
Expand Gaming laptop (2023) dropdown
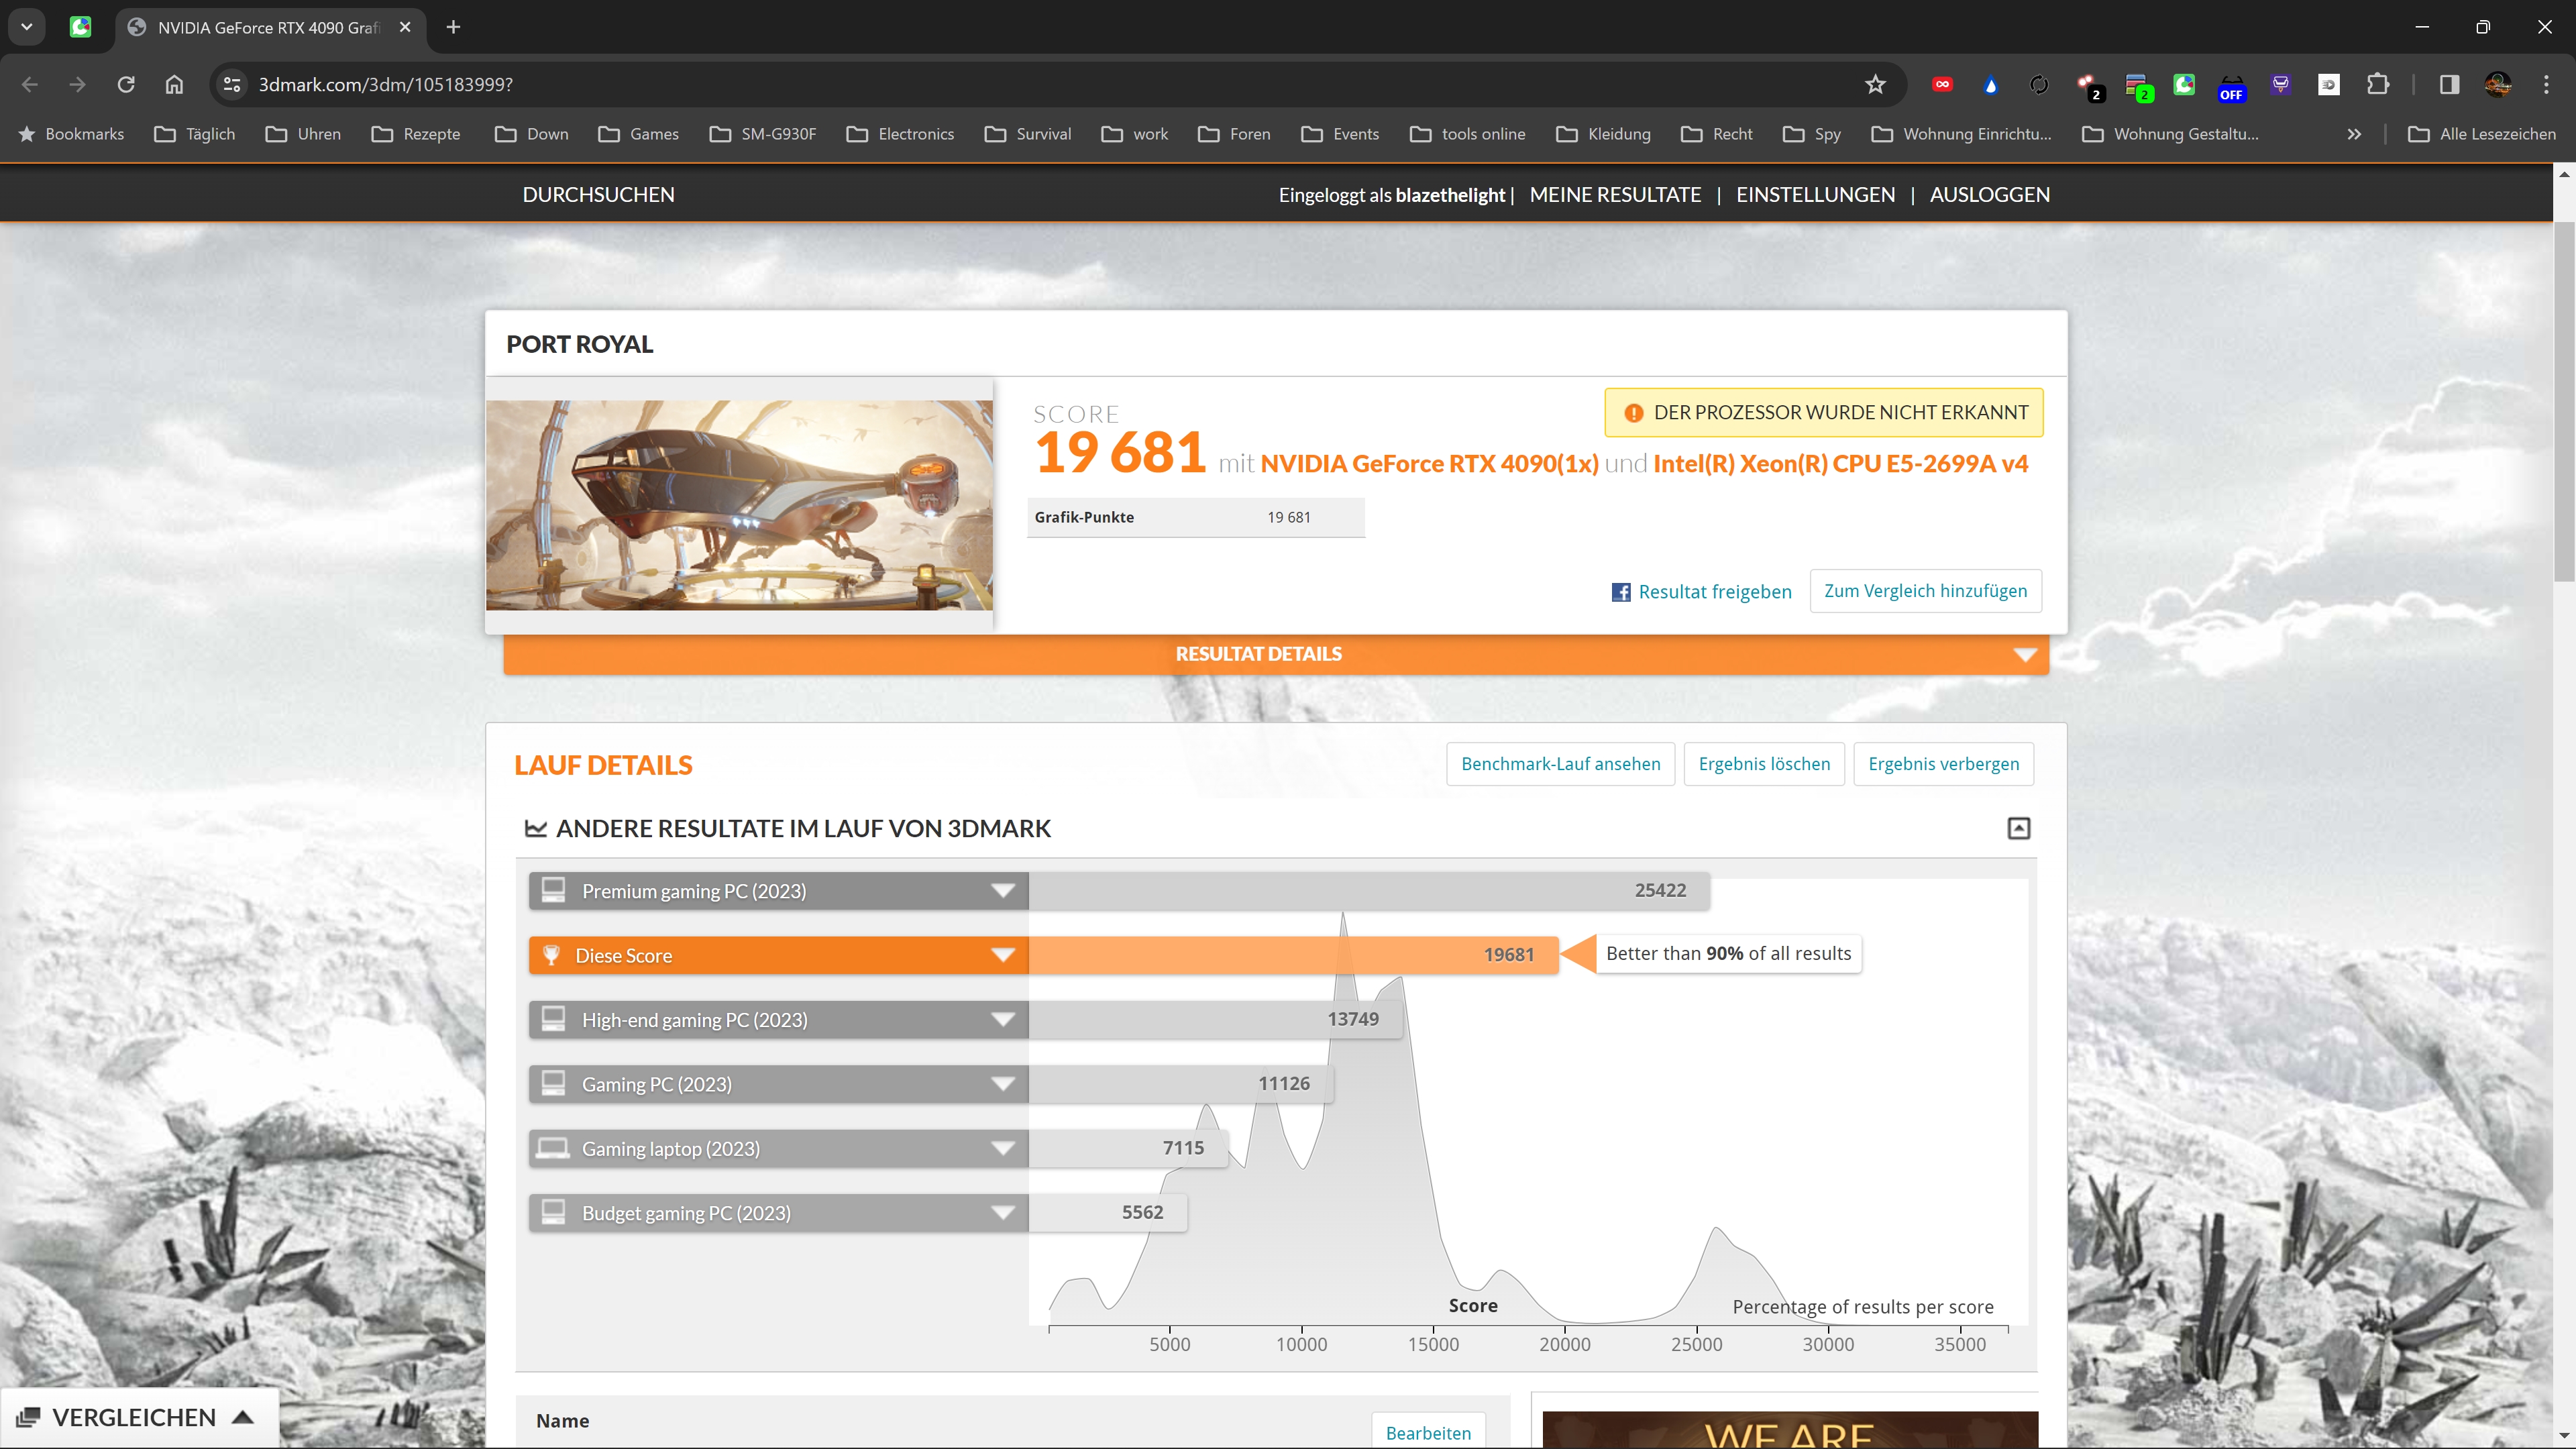click(x=1003, y=1148)
